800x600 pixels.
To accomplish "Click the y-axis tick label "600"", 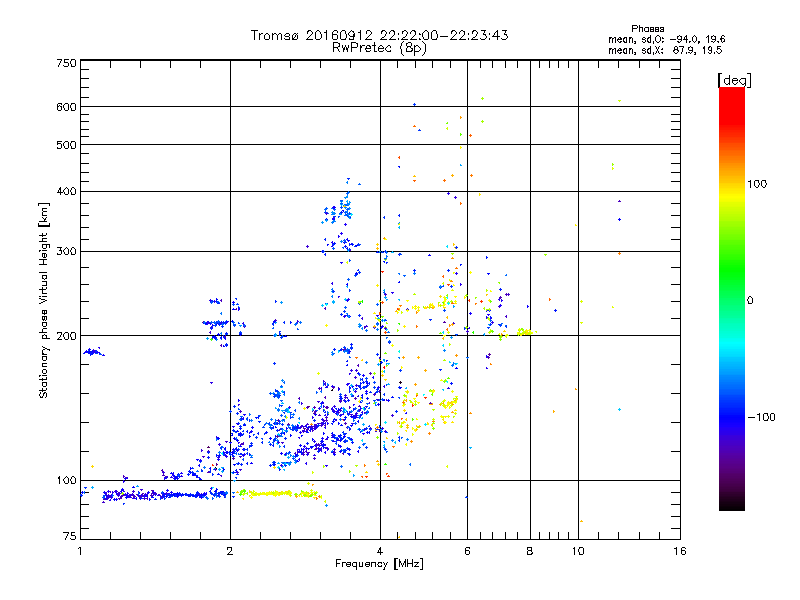I will (x=66, y=107).
